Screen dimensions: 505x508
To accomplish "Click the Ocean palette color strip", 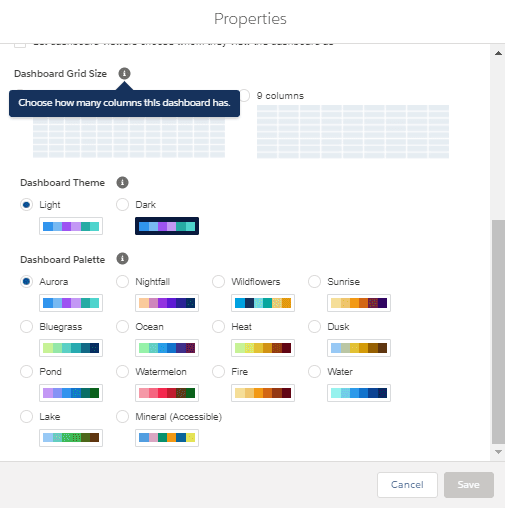I will (x=167, y=348).
